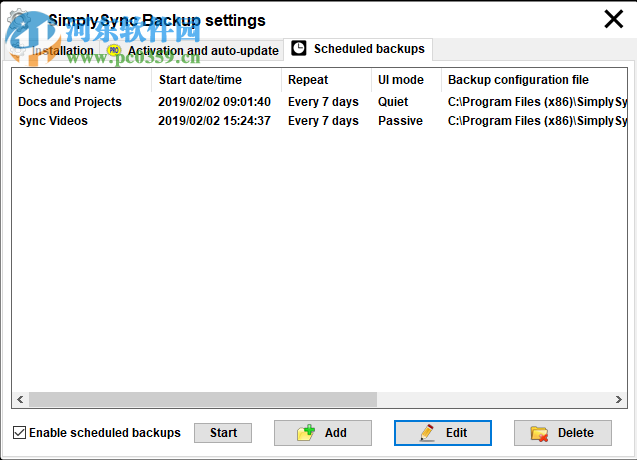
Task: Click the pencil icon on Edit button
Action: [427, 433]
